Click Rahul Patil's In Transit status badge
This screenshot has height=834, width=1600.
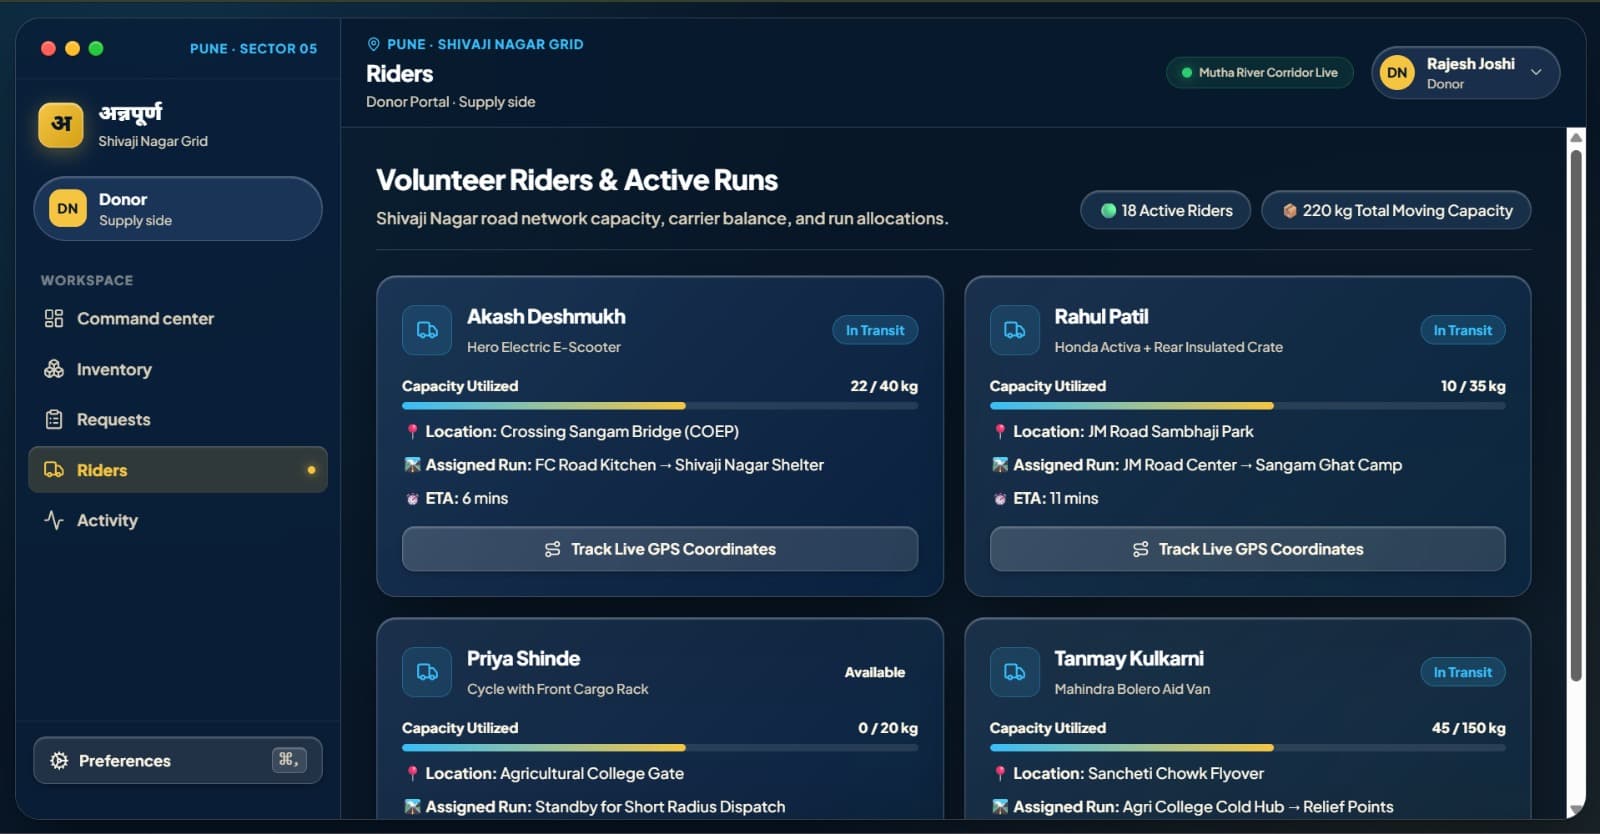[1463, 331]
